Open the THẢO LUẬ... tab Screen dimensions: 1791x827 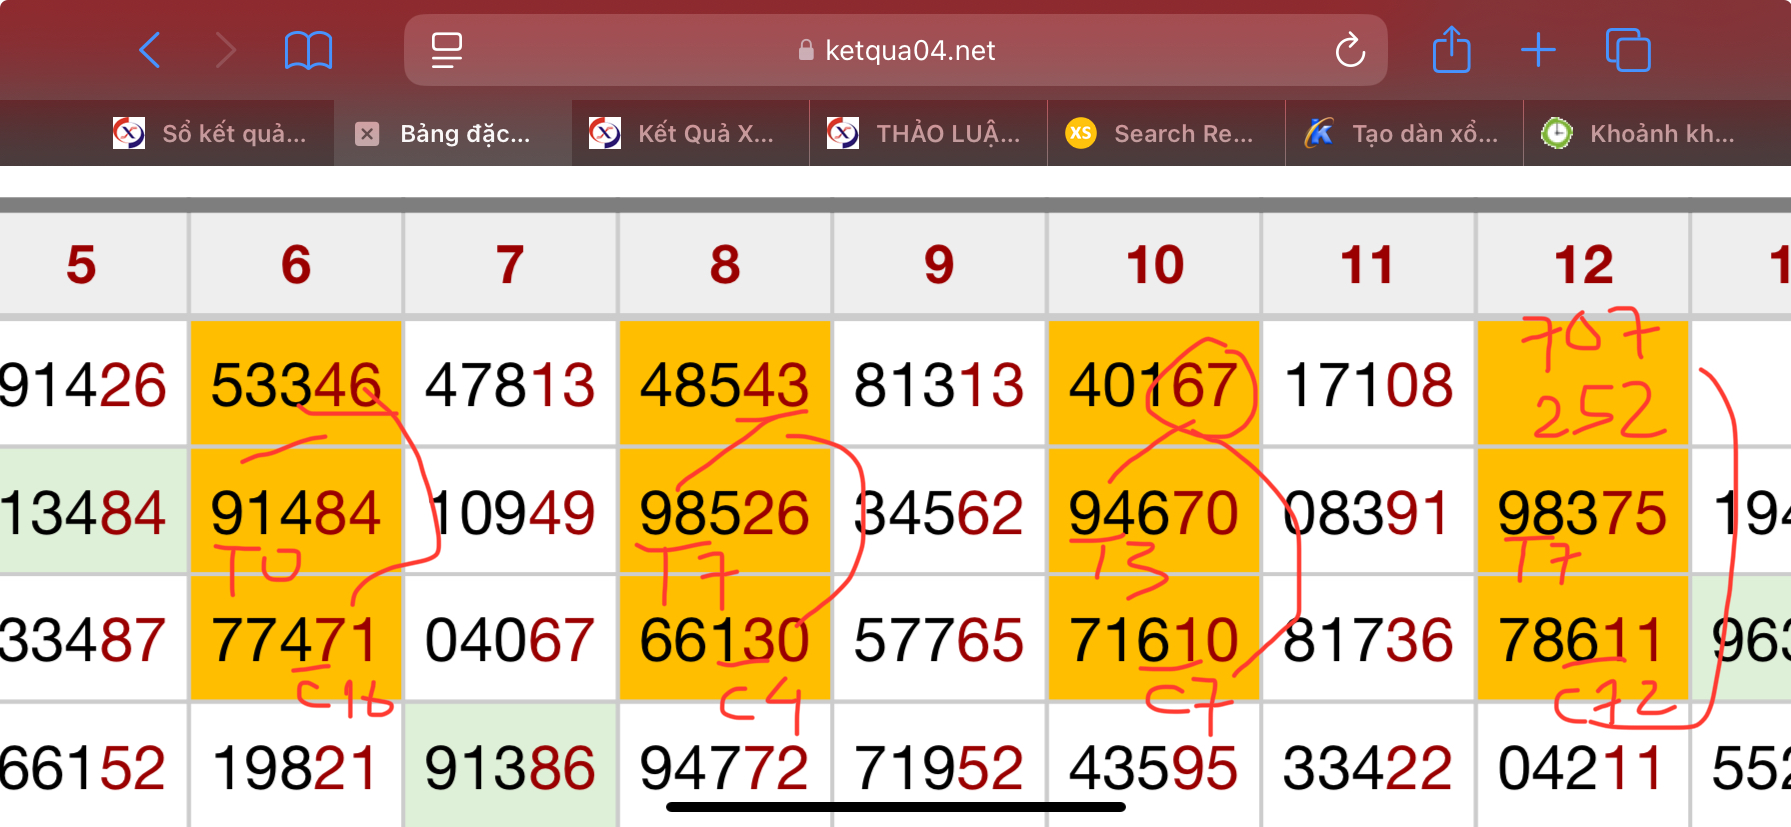coord(928,134)
